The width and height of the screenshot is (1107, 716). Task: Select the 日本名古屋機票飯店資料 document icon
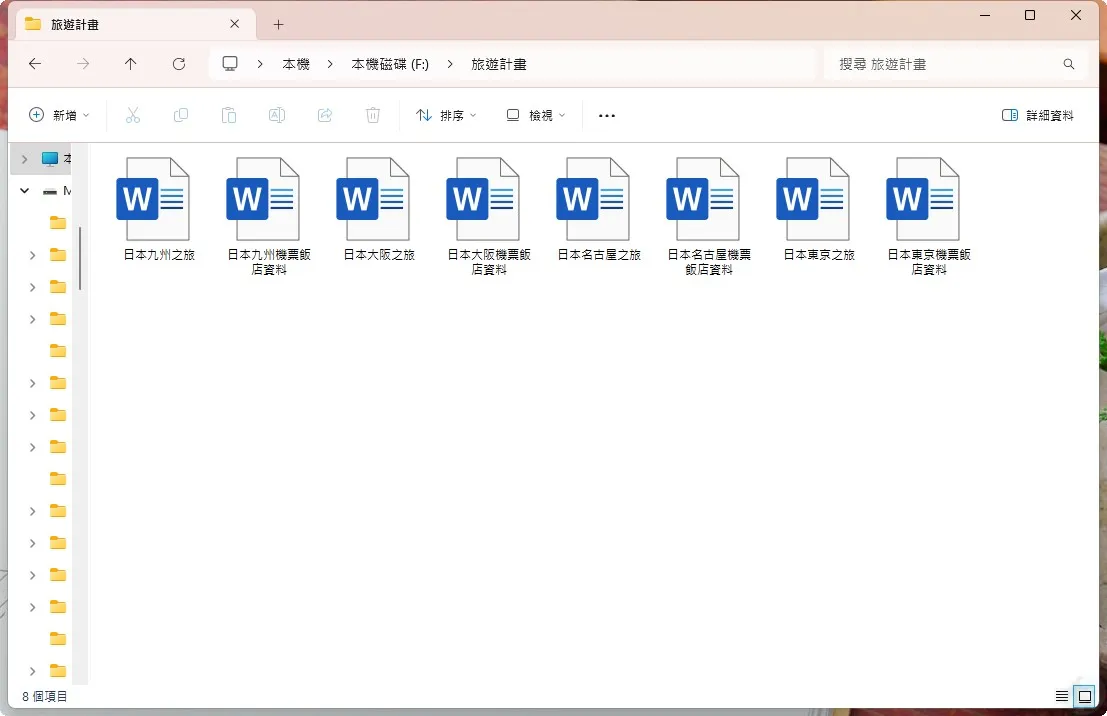click(x=704, y=199)
